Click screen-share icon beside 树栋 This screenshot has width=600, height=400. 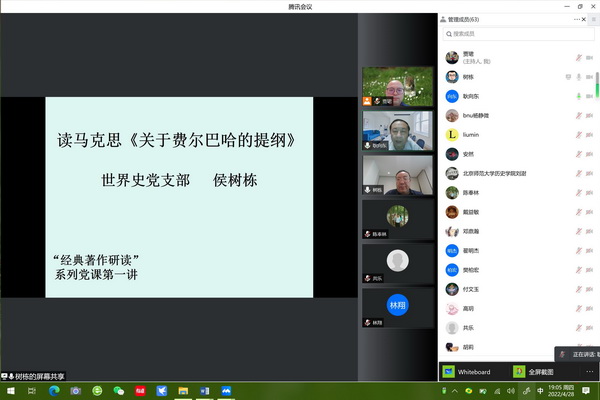pos(568,76)
